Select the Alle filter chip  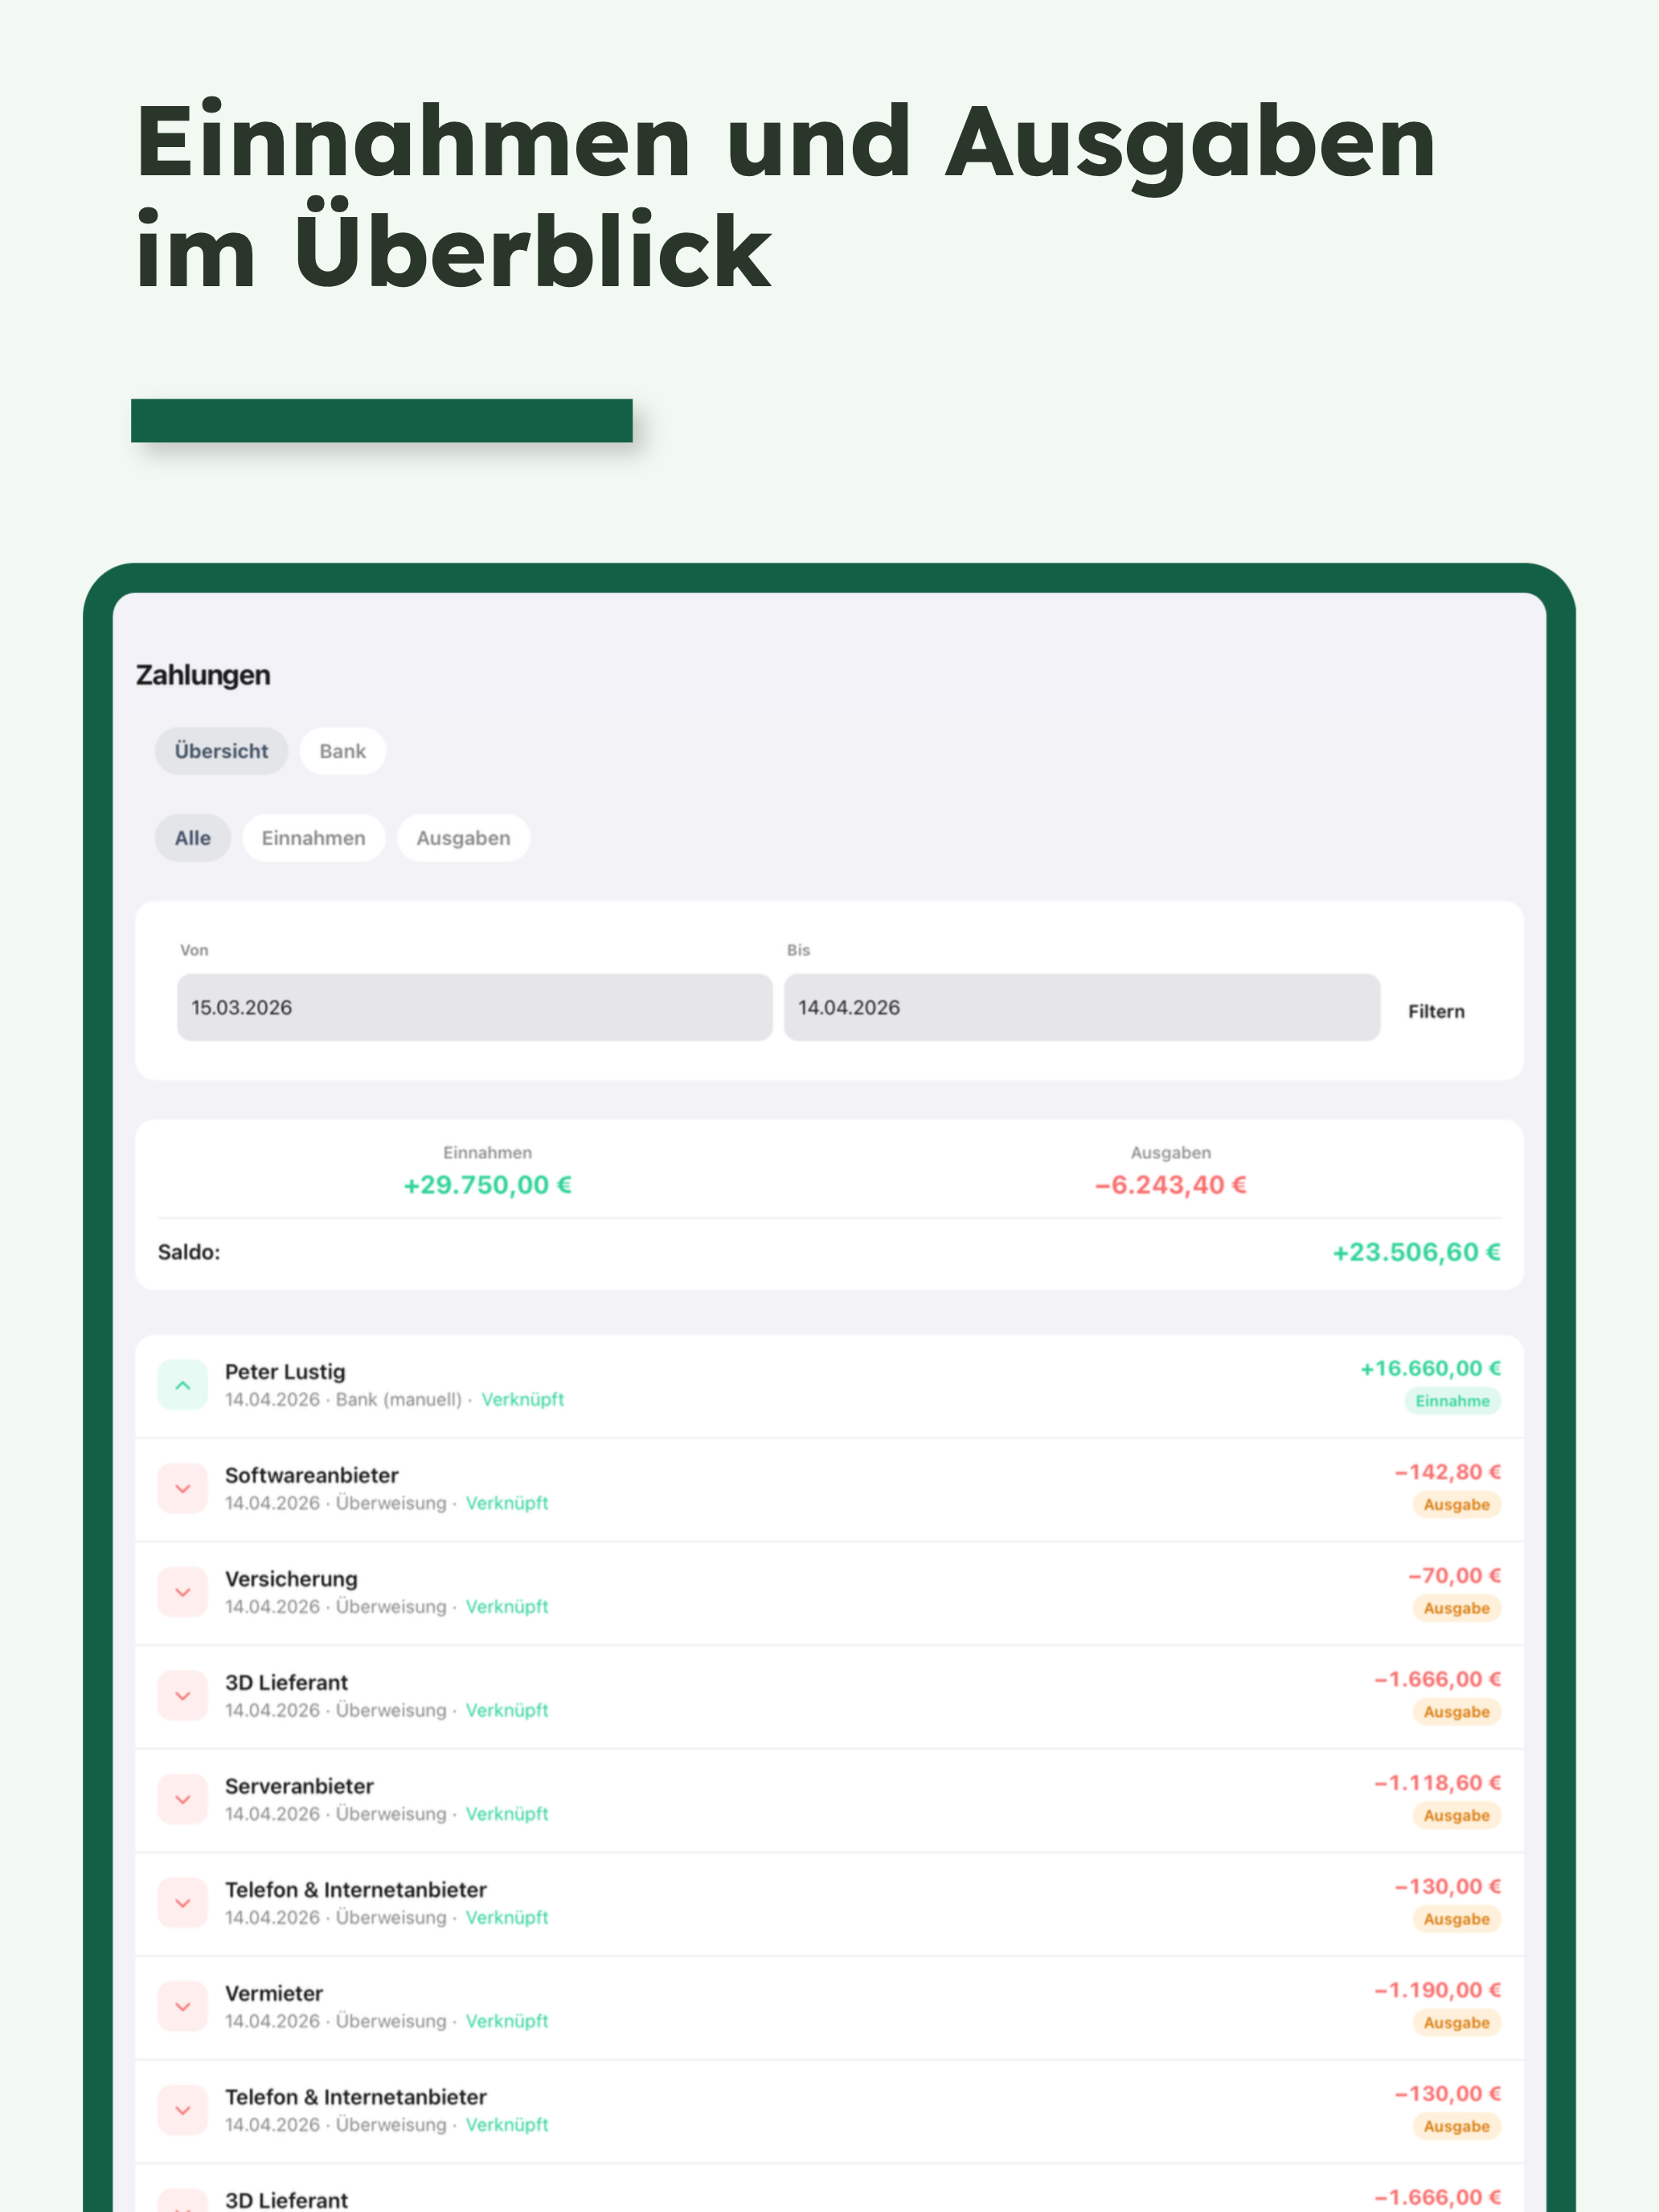tap(192, 838)
